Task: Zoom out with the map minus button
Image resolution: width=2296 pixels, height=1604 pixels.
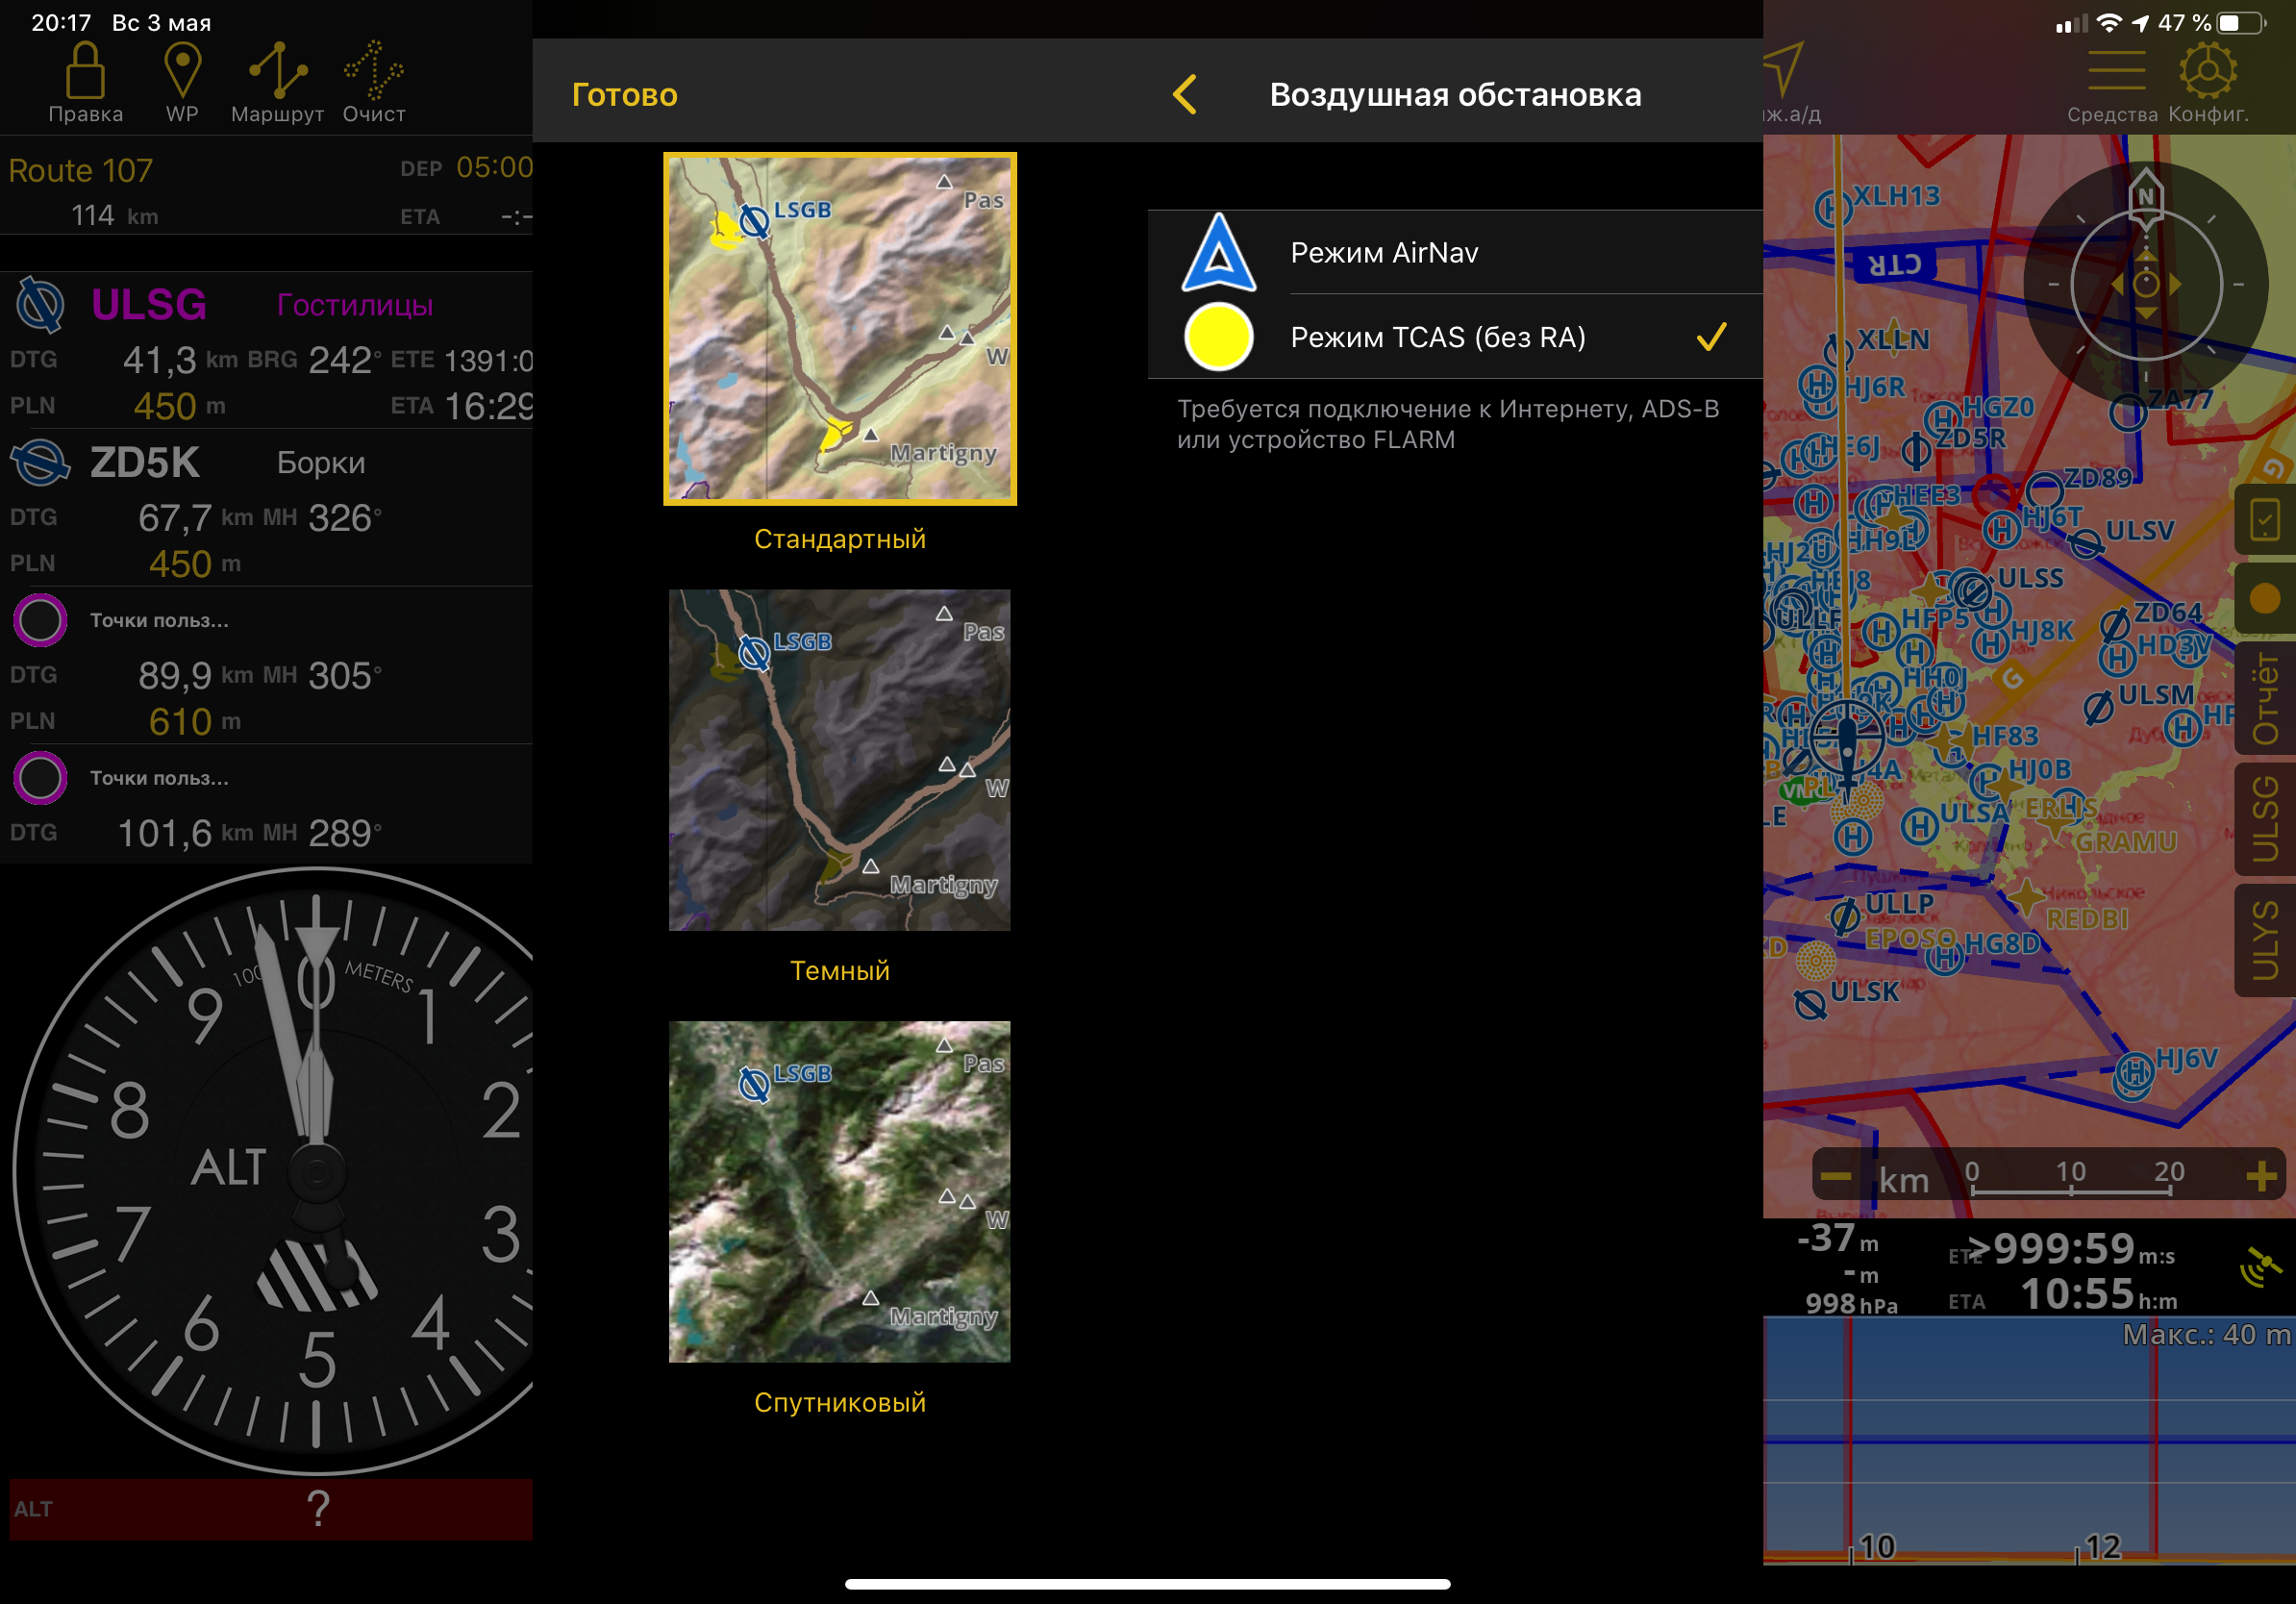Action: (x=1835, y=1177)
